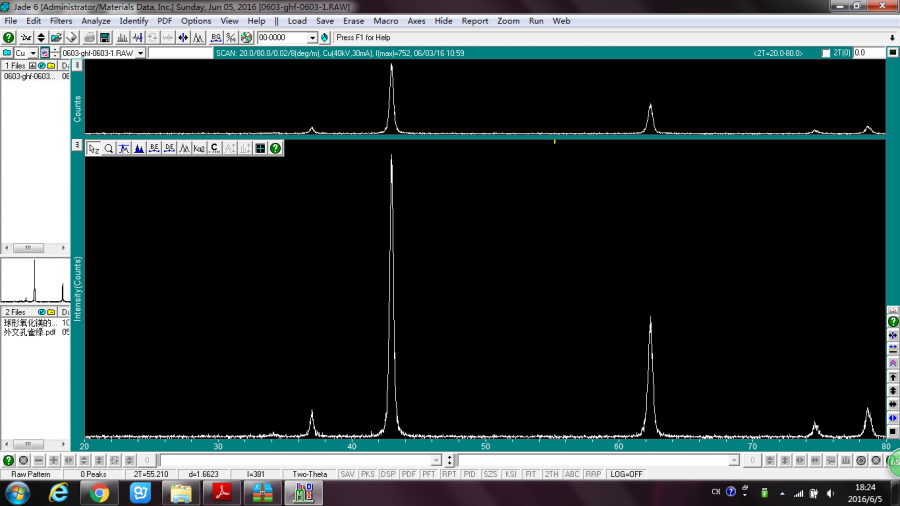Image resolution: width=900 pixels, height=506 pixels.
Task: Click the BG background removal toolbar icon
Action: tap(216, 37)
